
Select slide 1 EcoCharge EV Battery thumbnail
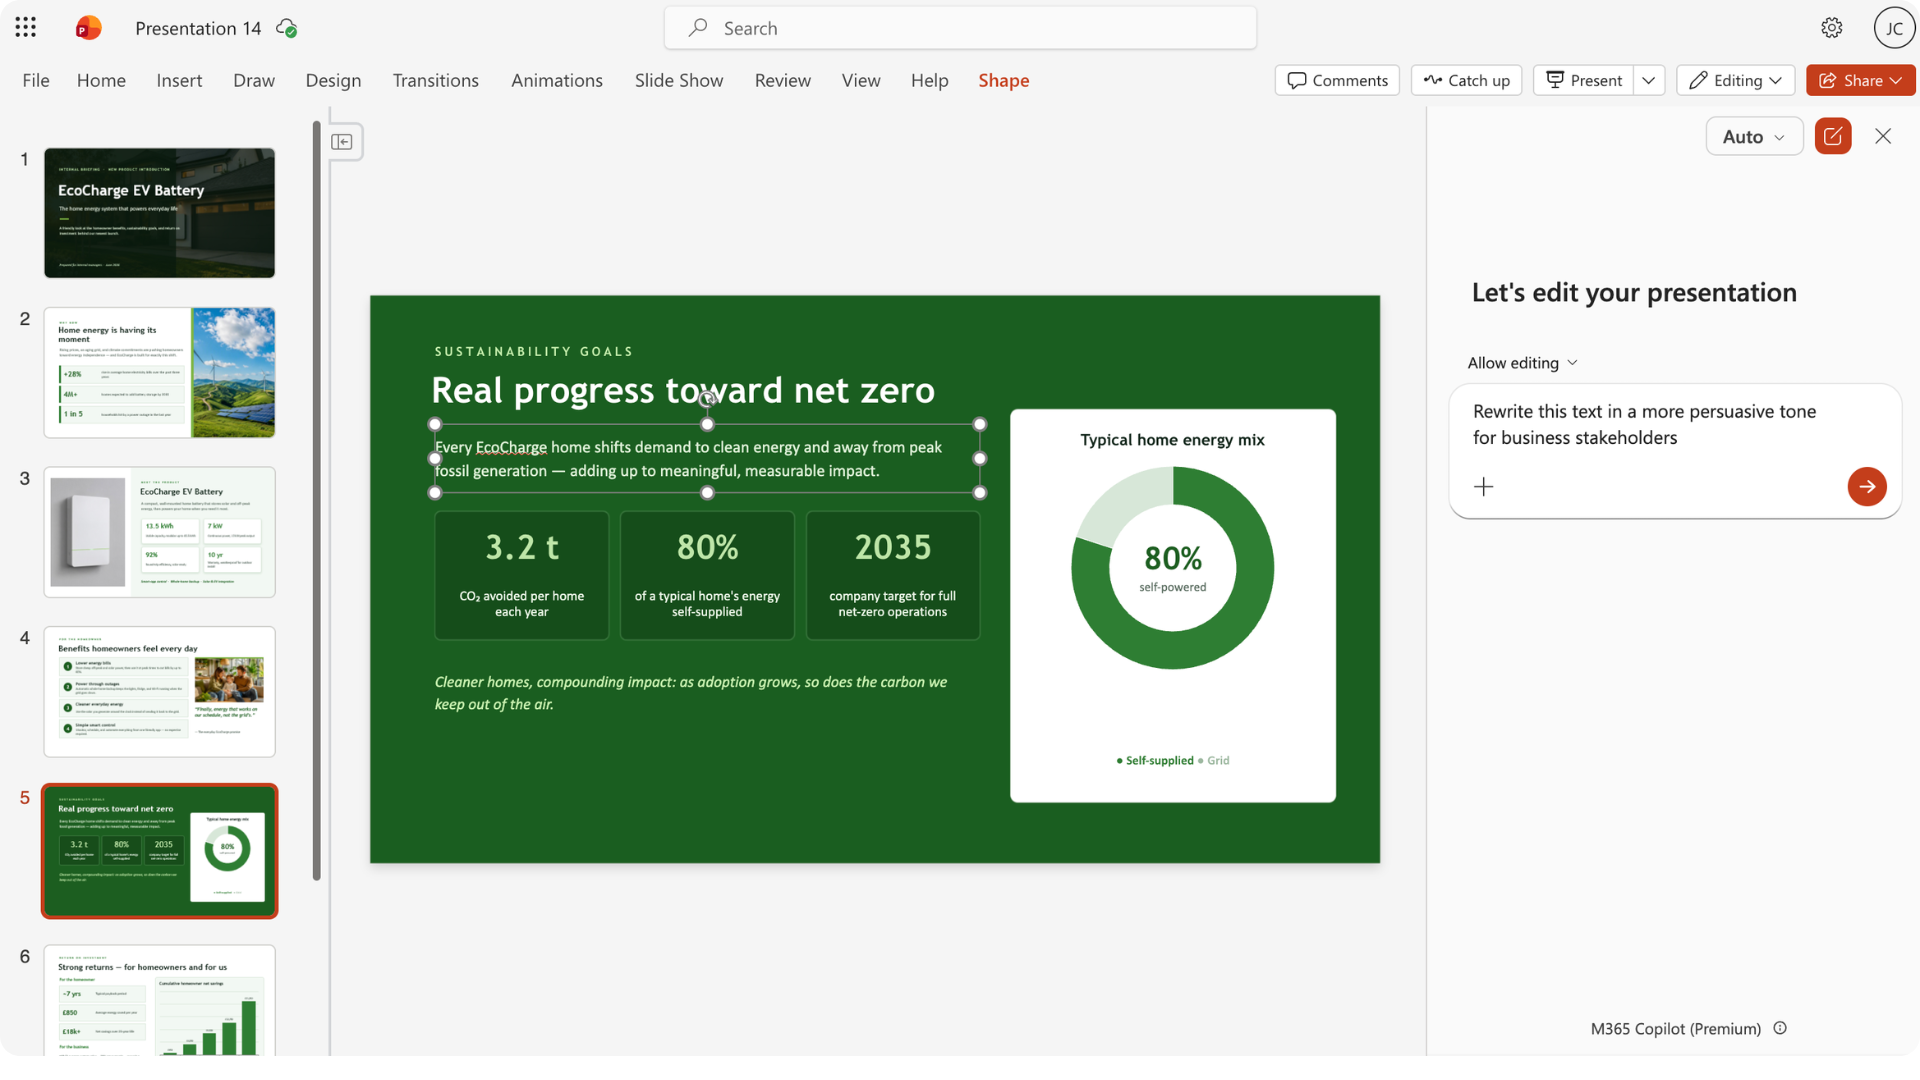click(x=159, y=213)
